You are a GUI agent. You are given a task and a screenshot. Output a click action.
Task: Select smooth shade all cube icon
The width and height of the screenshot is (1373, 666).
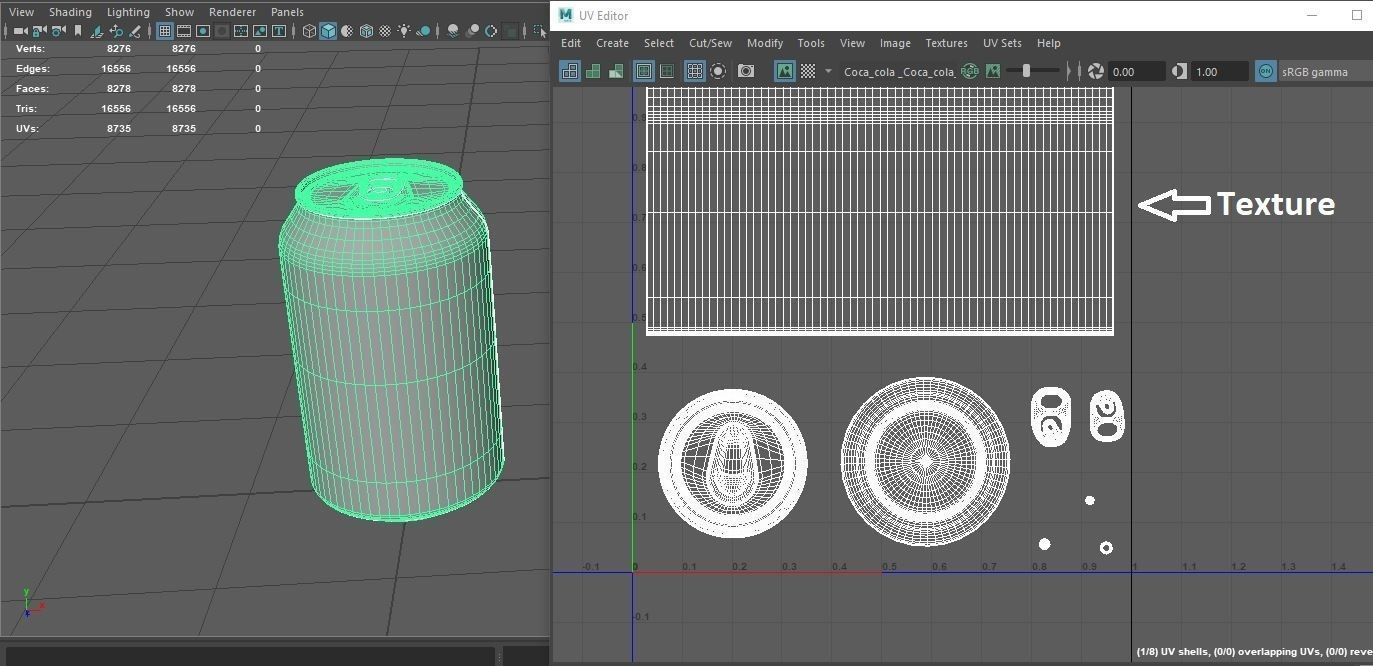point(328,31)
